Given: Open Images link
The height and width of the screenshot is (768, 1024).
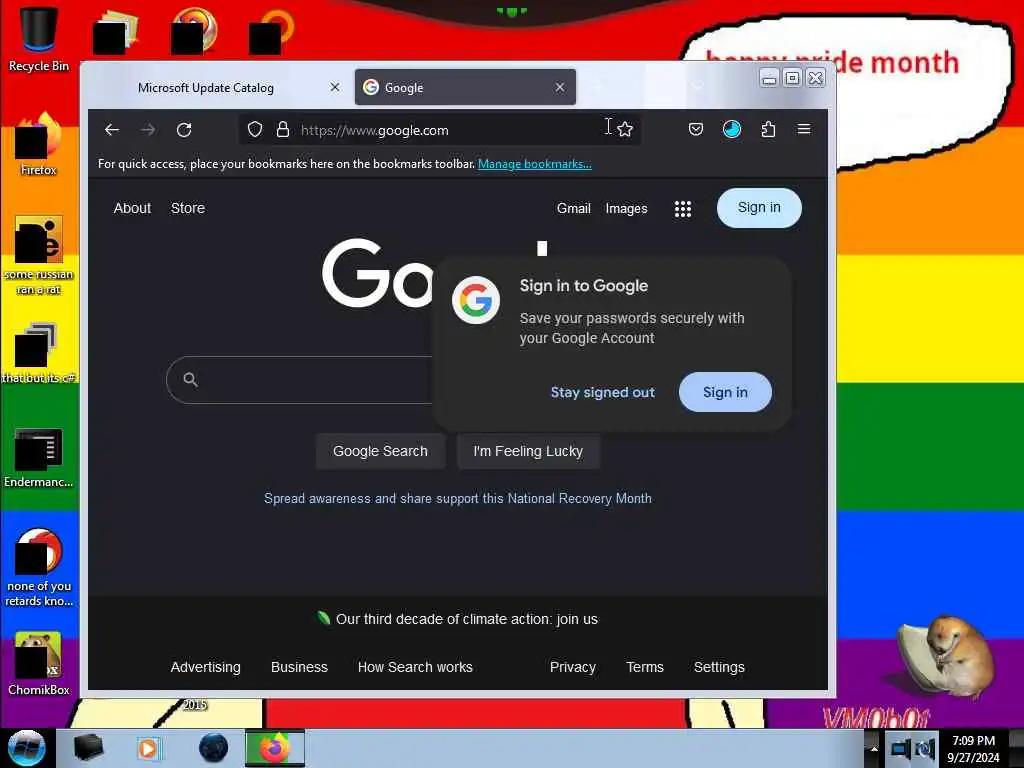Looking at the screenshot, I should (626, 208).
